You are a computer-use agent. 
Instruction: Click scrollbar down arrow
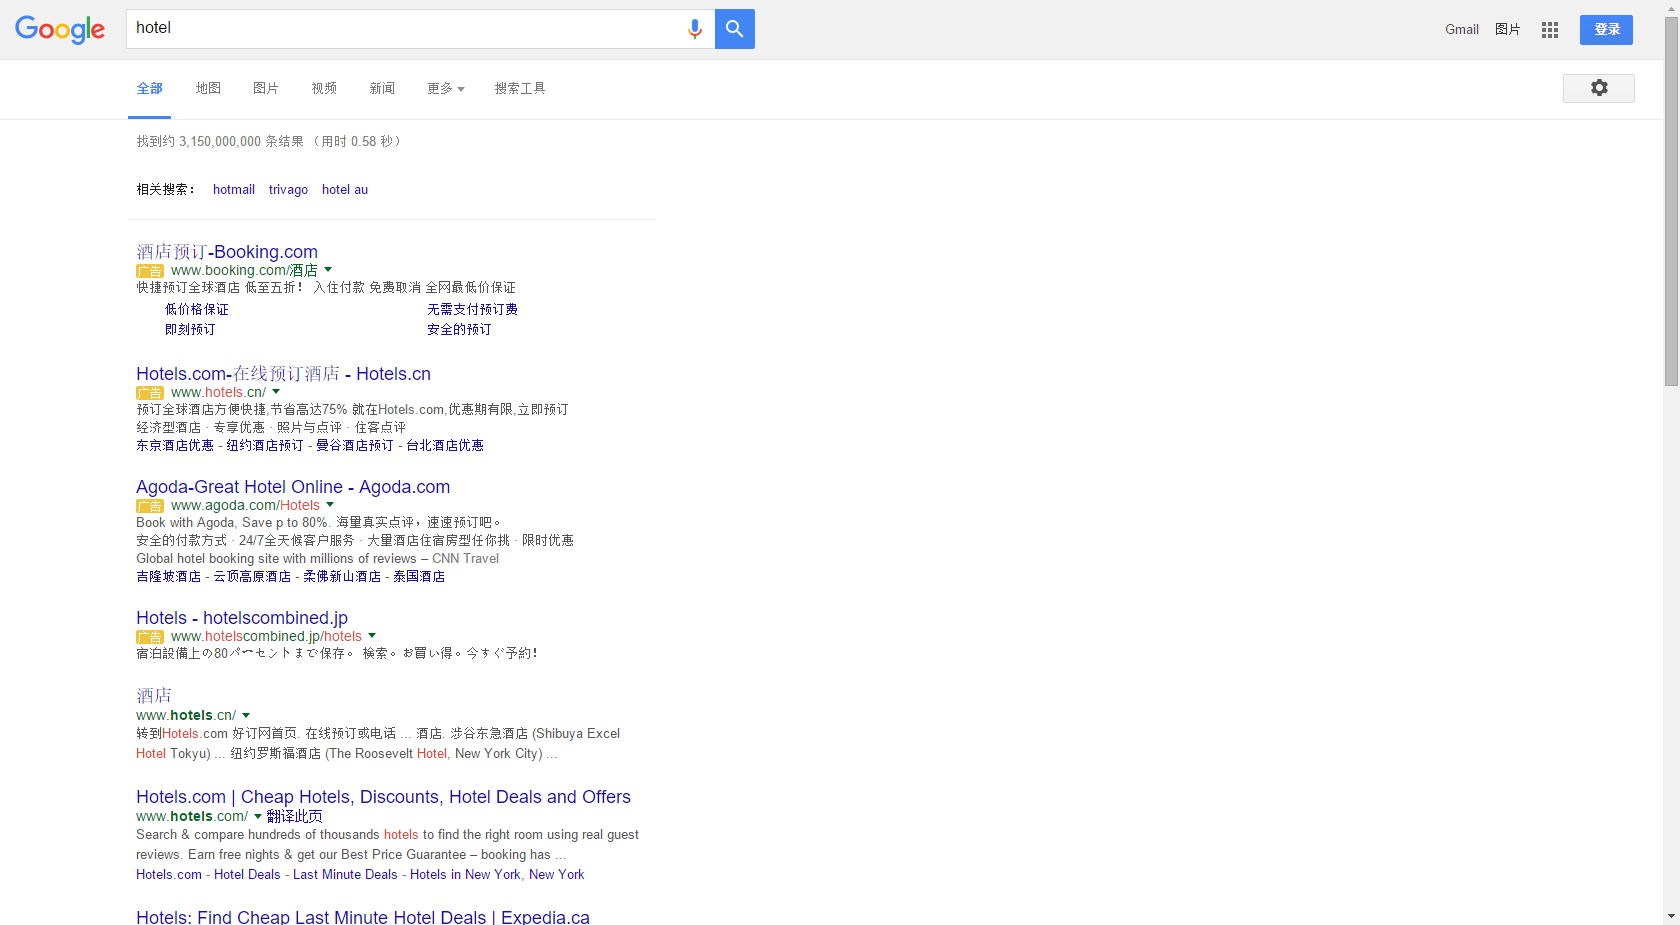point(1671,916)
